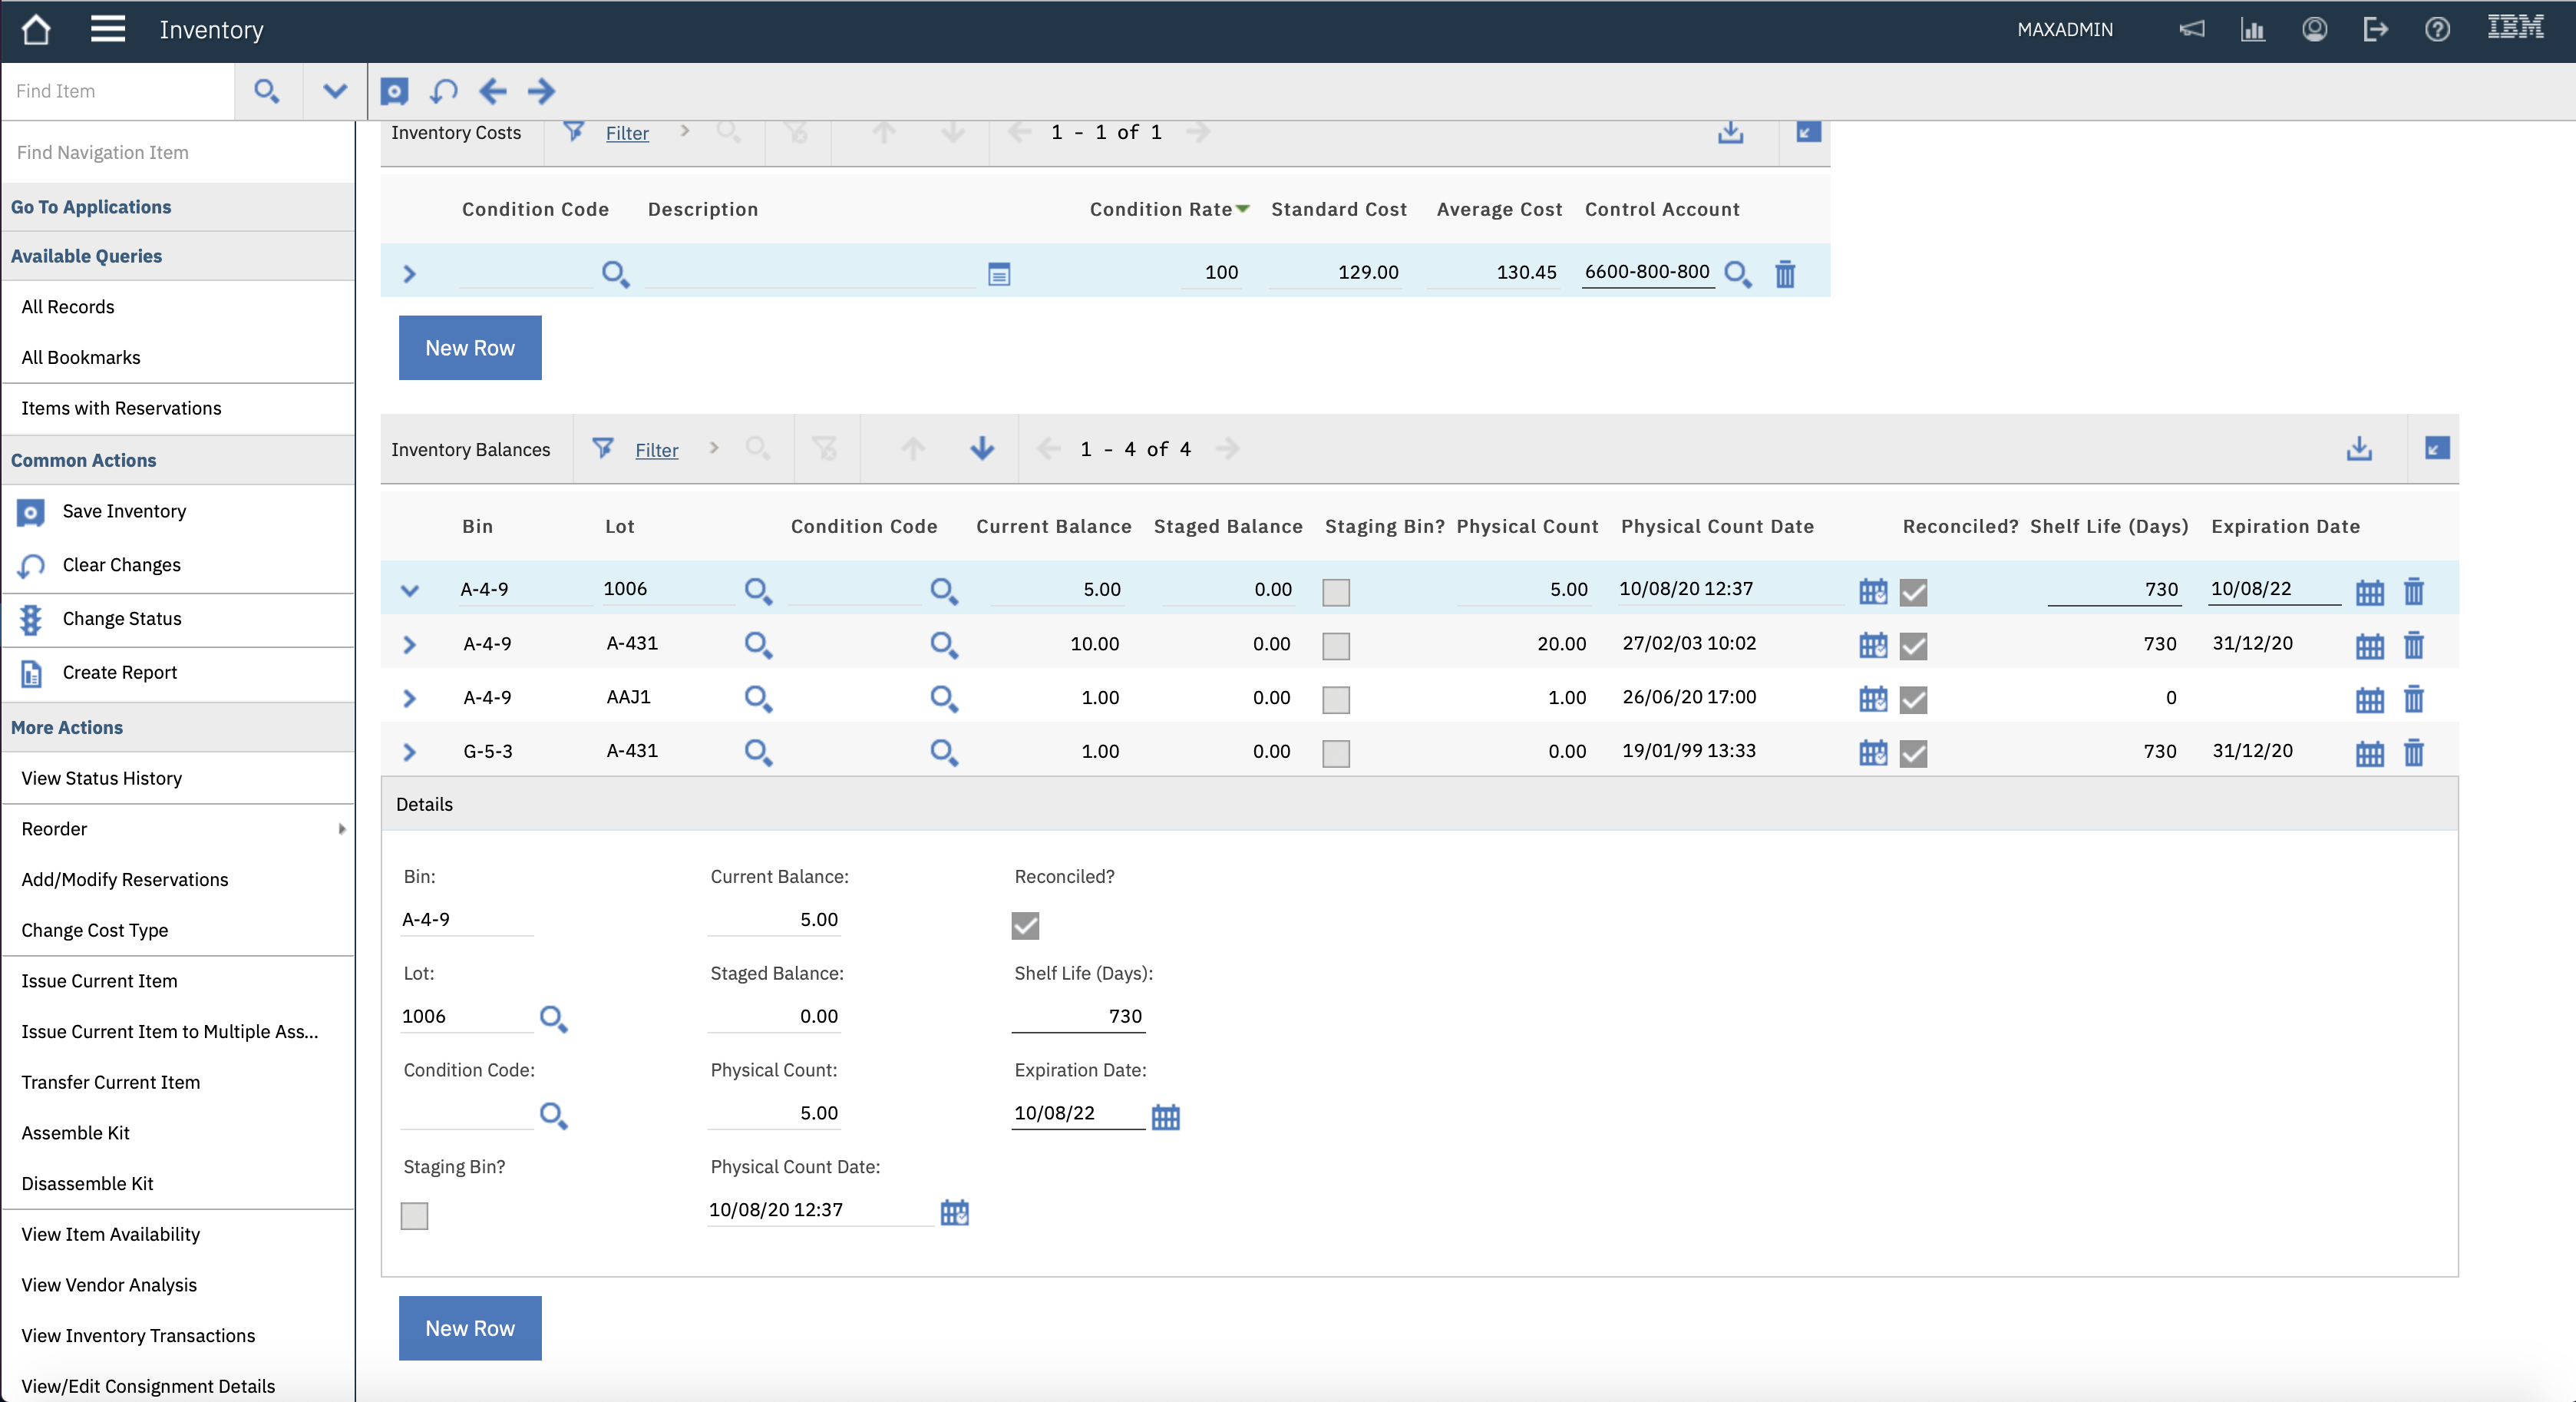Uncheck Reconciled for the AAJ1 lot row

1913,700
